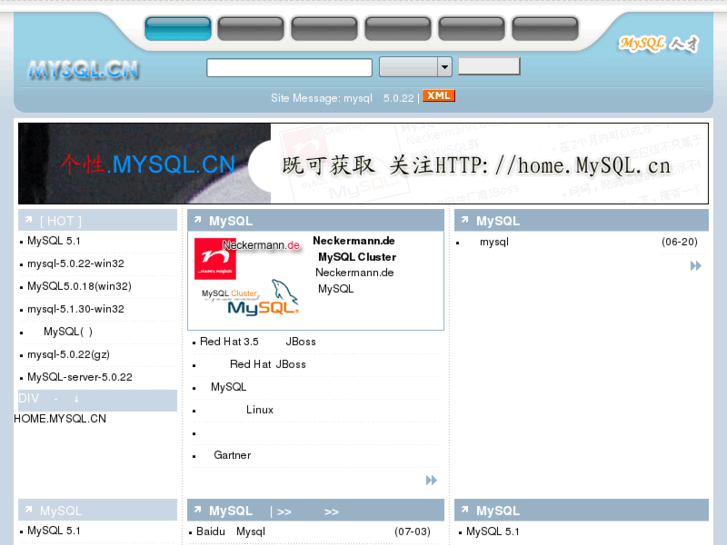
Task: Click the MYSQL.CN site logo
Action: [83, 70]
